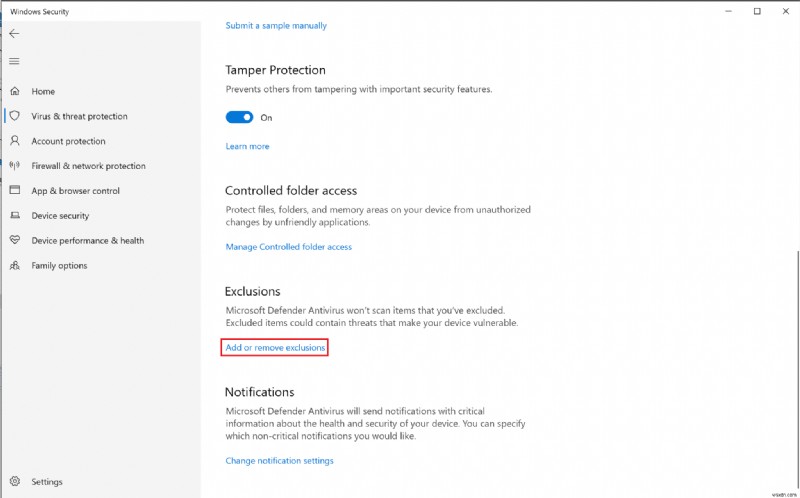Click the Firewall & network protection icon
Screen dimensions: 800x498
(x=14, y=166)
